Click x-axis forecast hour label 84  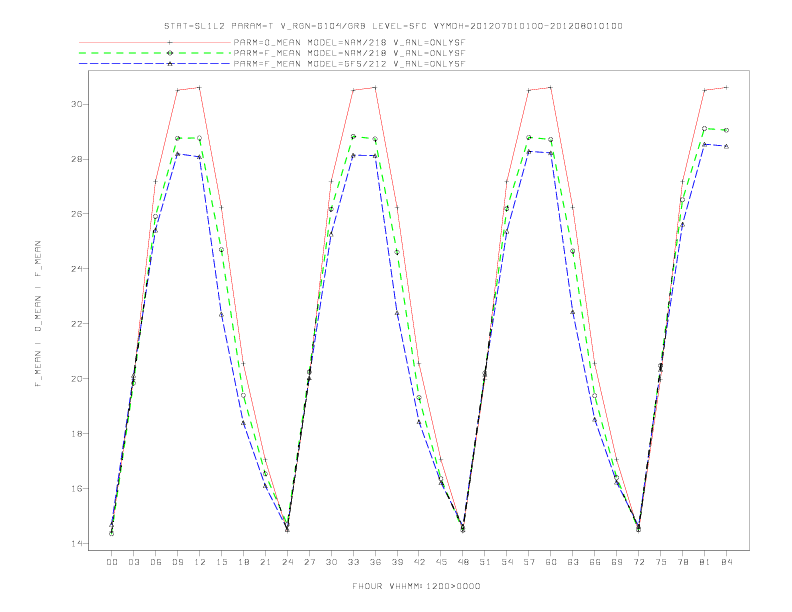tap(726, 562)
